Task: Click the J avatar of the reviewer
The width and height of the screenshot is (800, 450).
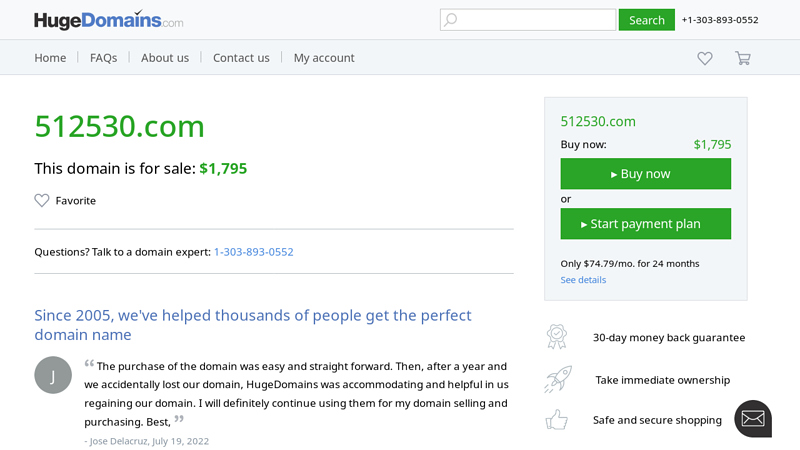Action: pyautogui.click(x=53, y=375)
